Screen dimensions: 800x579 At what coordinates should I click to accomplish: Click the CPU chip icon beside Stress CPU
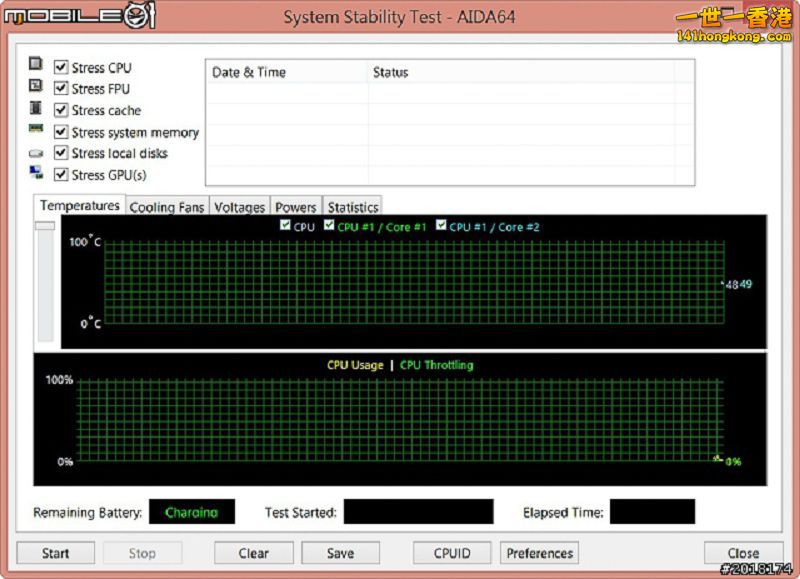(x=36, y=65)
